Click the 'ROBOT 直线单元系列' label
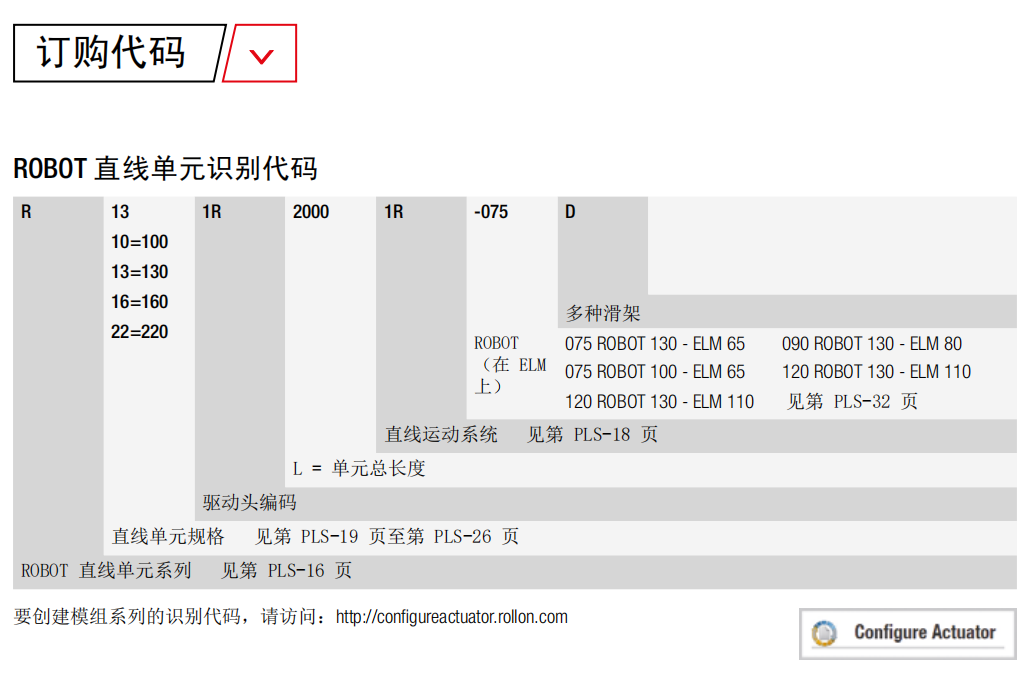Image resolution: width=1031 pixels, height=690 pixels. click(x=106, y=571)
